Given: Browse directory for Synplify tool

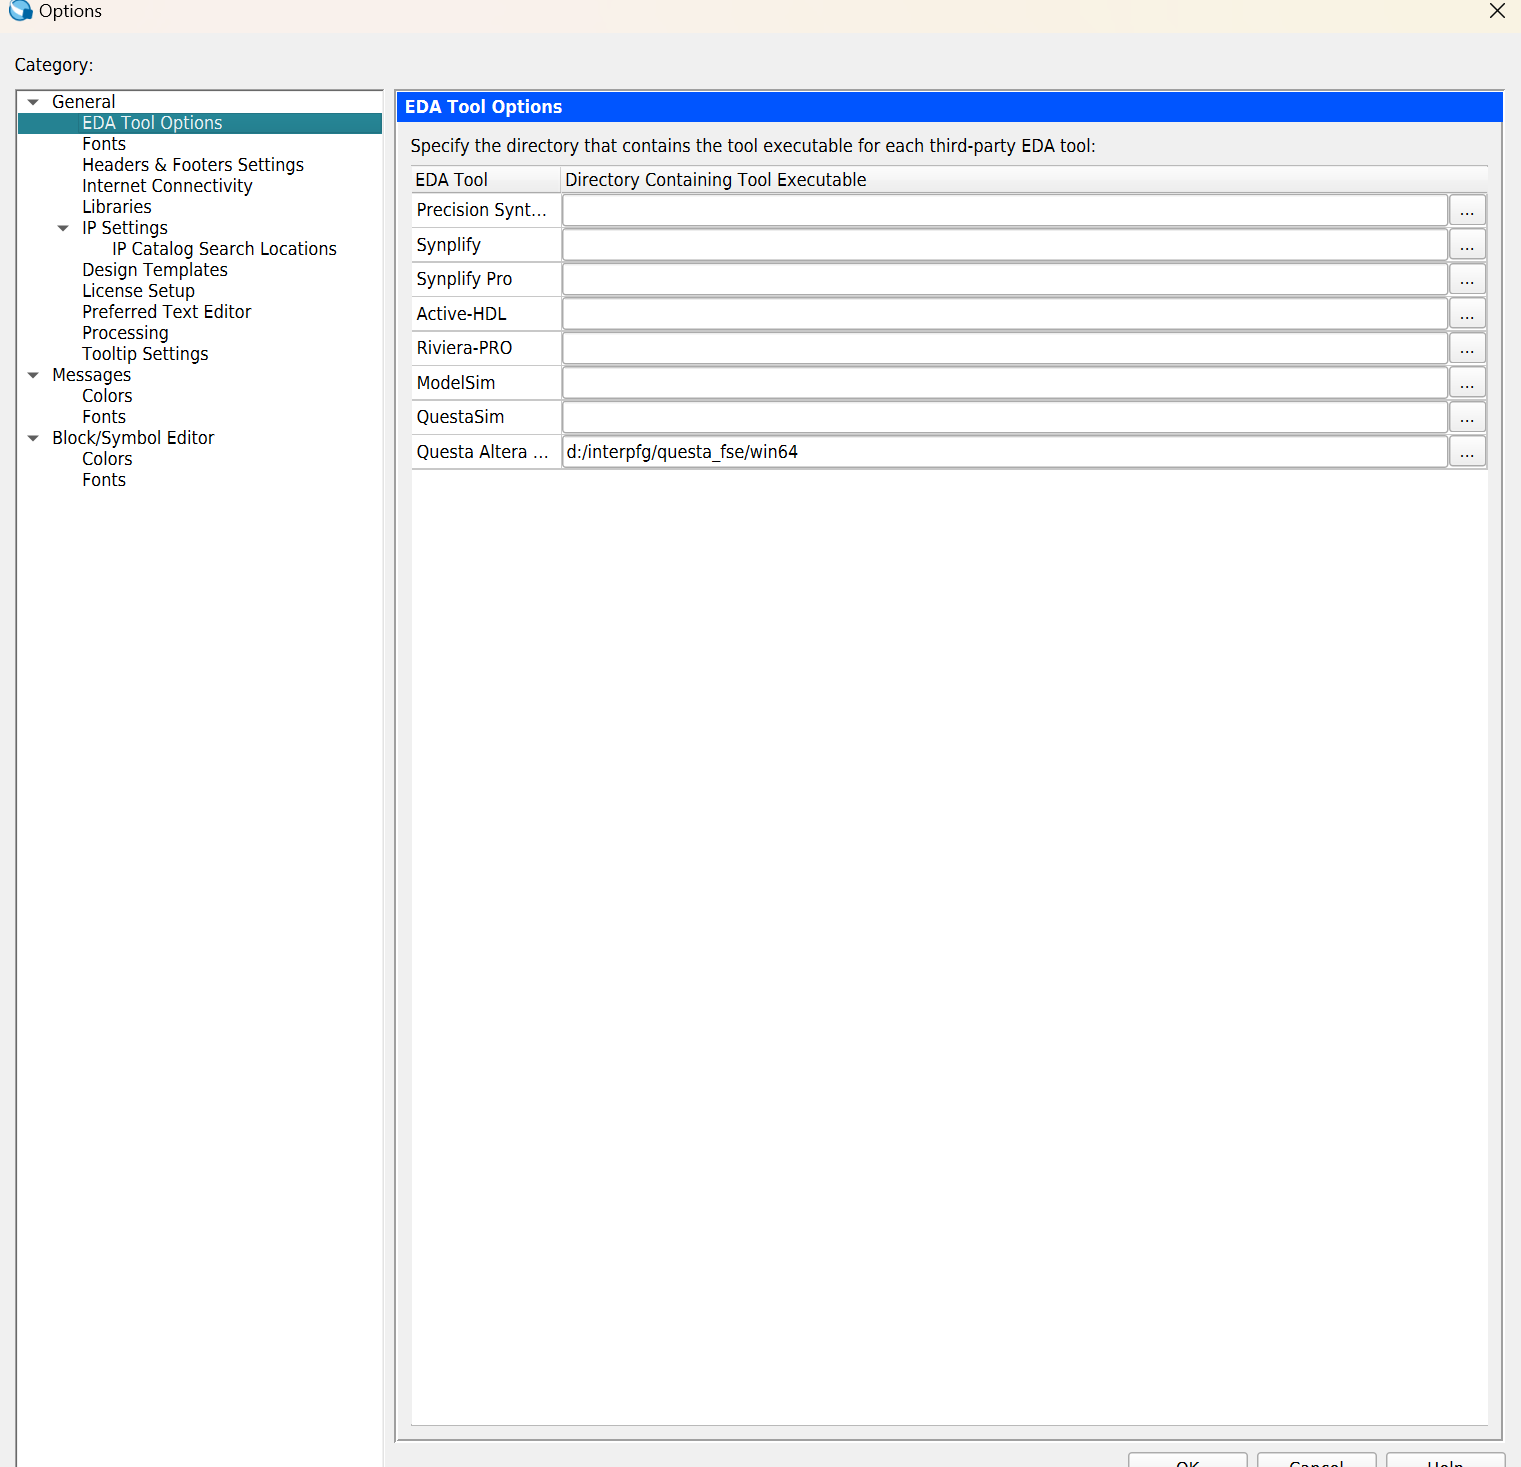Looking at the screenshot, I should (x=1467, y=245).
